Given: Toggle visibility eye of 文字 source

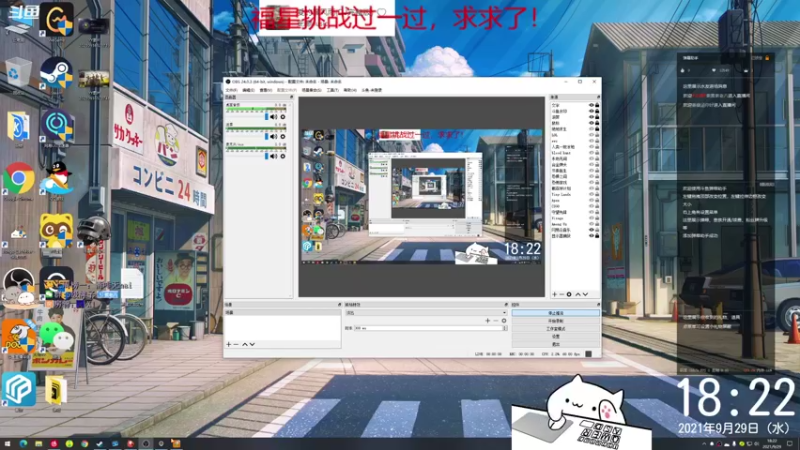Looking at the screenshot, I should pyautogui.click(x=591, y=105).
